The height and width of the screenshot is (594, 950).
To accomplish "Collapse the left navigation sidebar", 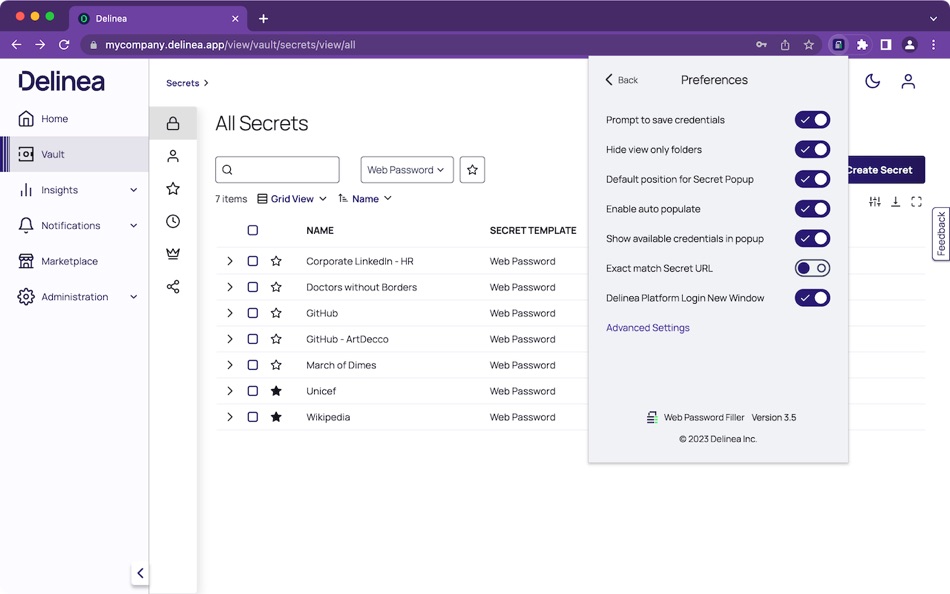I will pyautogui.click(x=140, y=573).
